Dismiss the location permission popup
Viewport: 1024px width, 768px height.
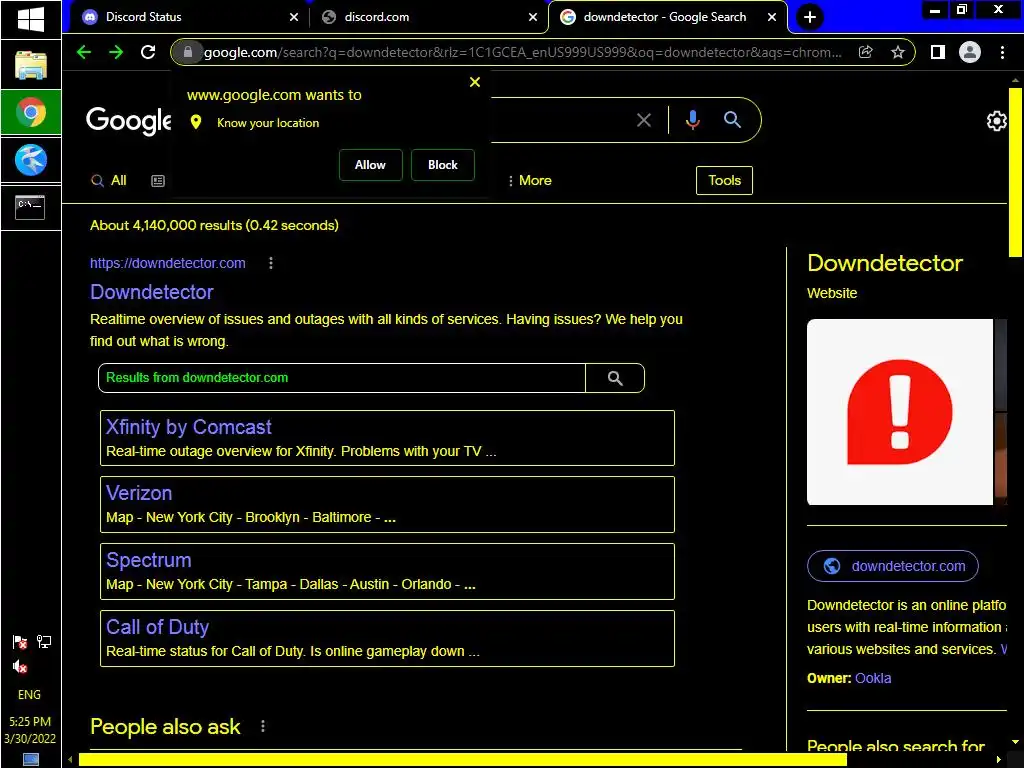(x=475, y=82)
